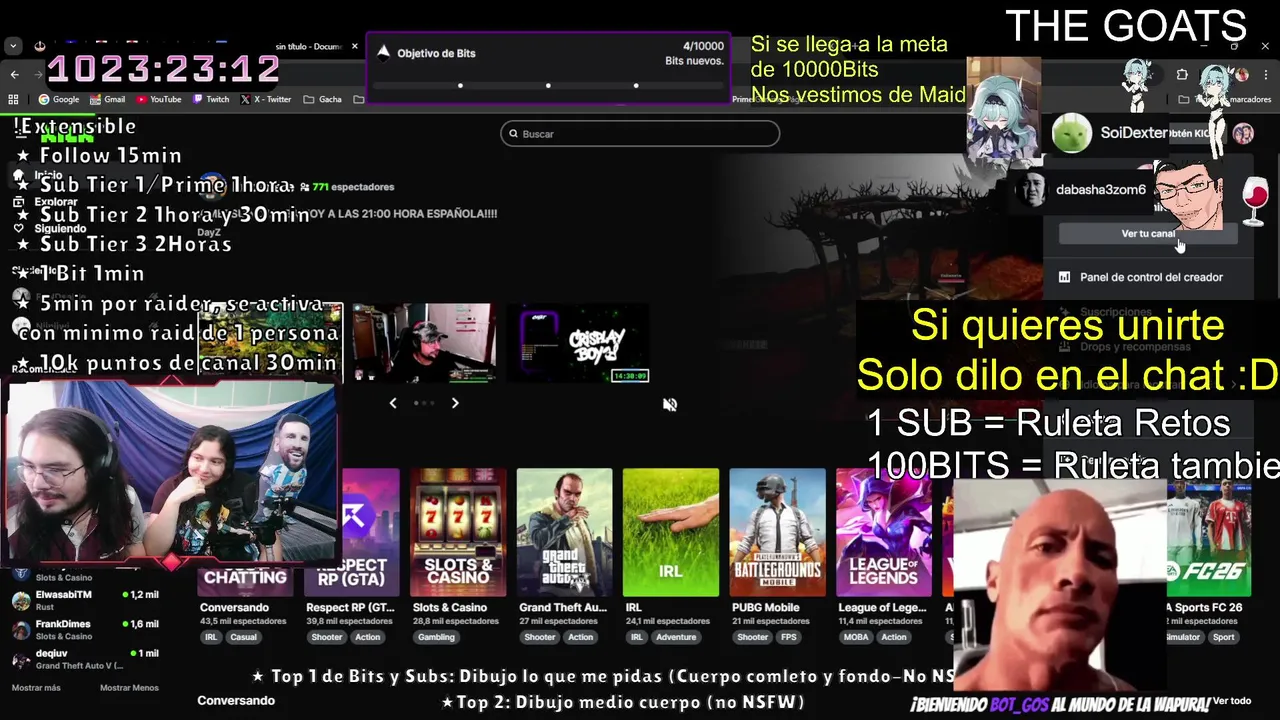1280x720 pixels.
Task: Go to previous carousel stream arrow
Action: pyautogui.click(x=393, y=403)
